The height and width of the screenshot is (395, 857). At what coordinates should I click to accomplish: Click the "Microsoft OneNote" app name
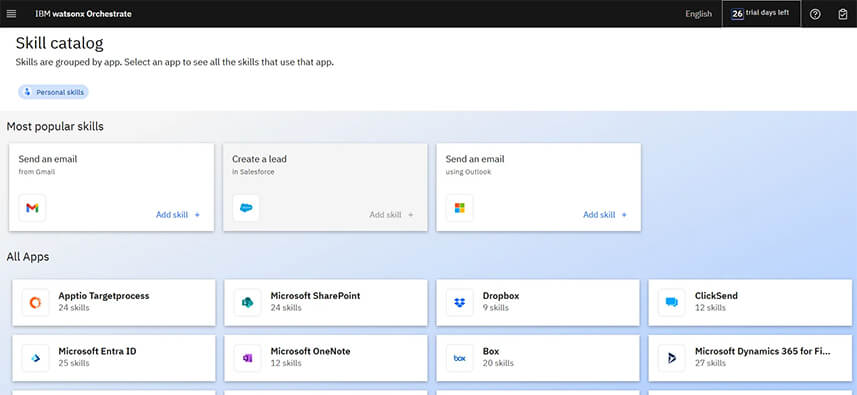(310, 351)
